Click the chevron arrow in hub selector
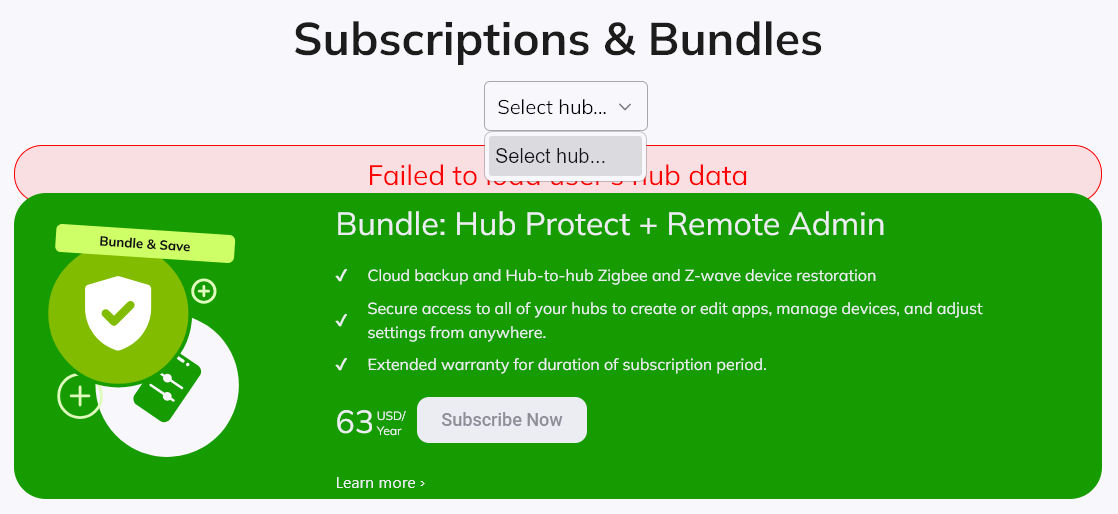 tap(625, 106)
